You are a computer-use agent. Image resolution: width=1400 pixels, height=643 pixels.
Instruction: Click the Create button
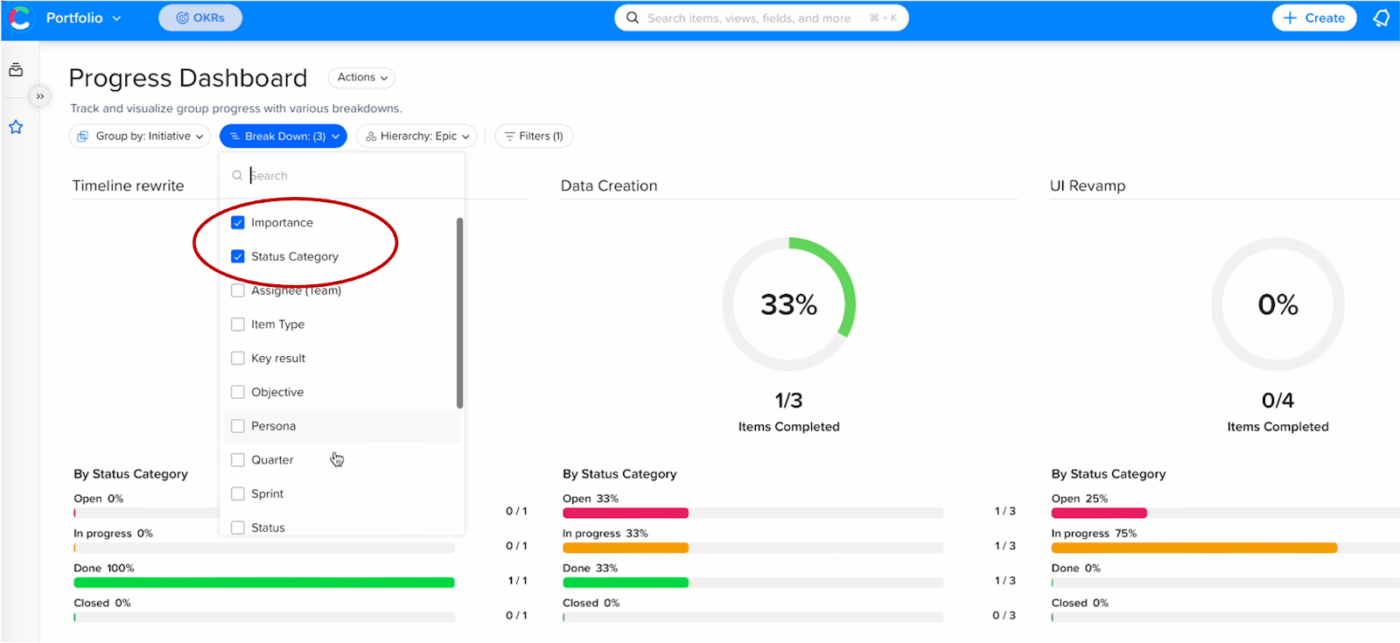click(1314, 18)
